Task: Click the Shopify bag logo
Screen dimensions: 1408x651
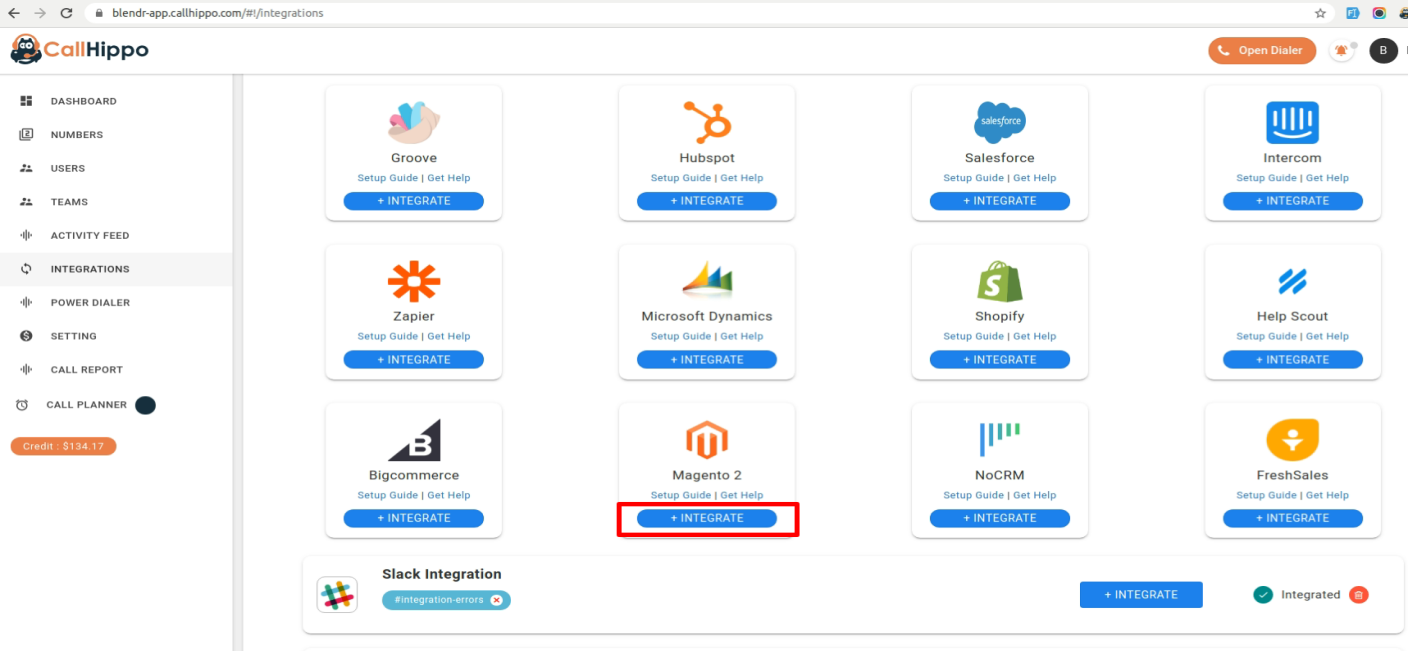Action: tap(1000, 281)
